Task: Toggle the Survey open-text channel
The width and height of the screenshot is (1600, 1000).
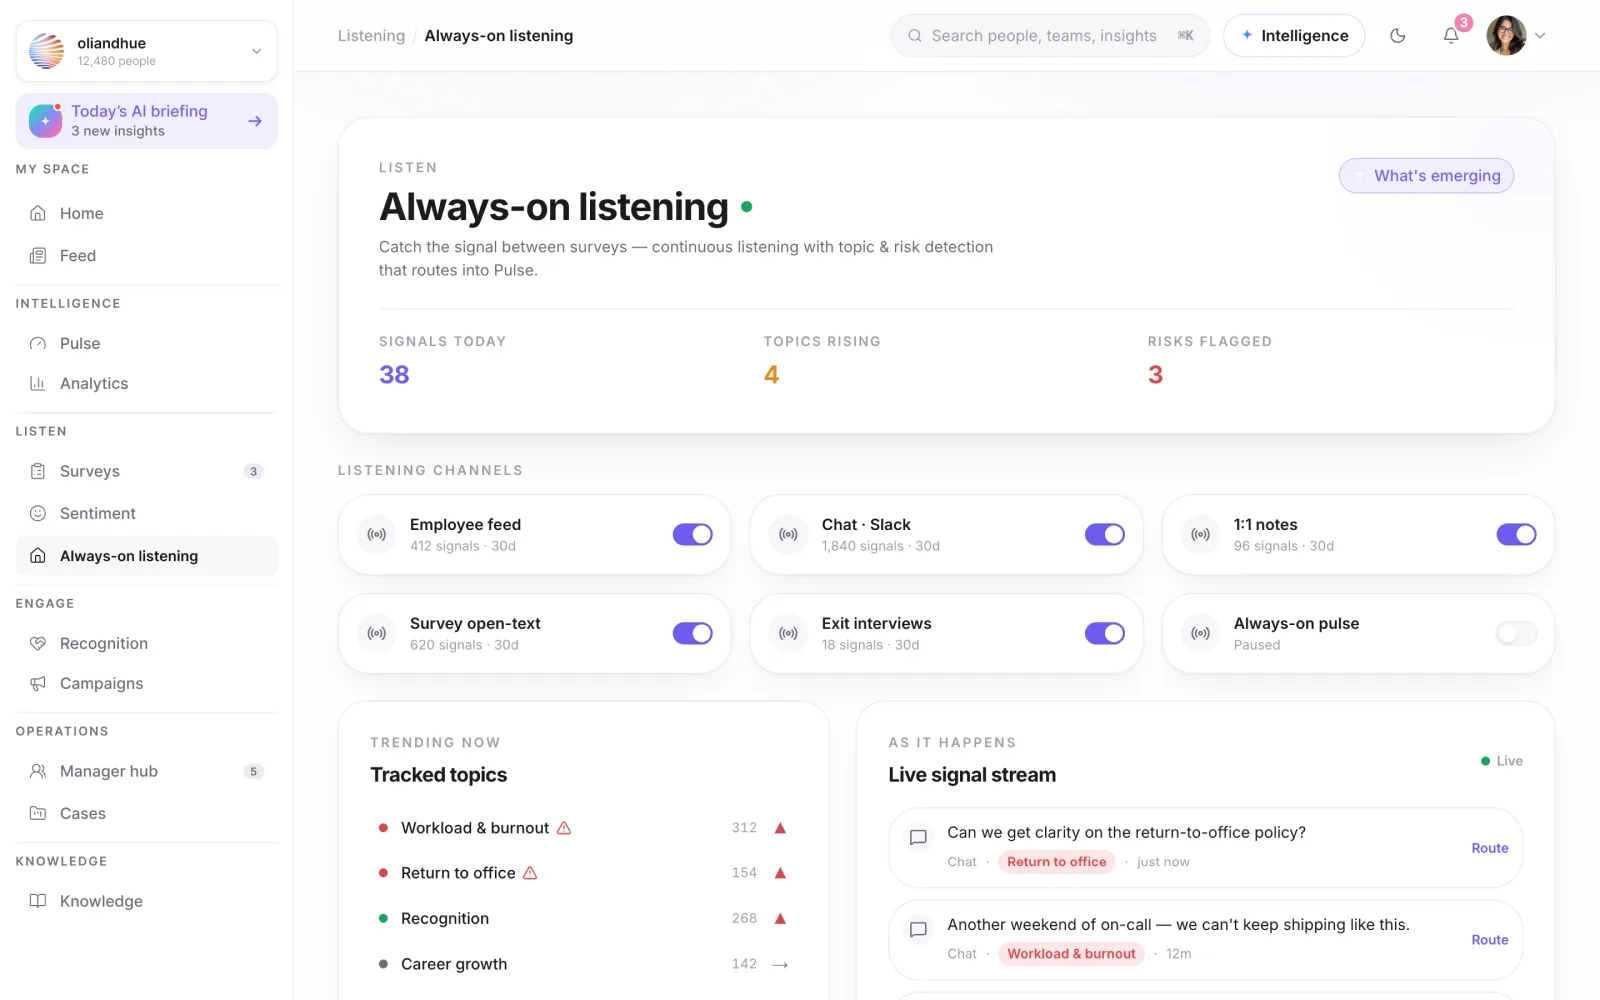Action: click(693, 633)
